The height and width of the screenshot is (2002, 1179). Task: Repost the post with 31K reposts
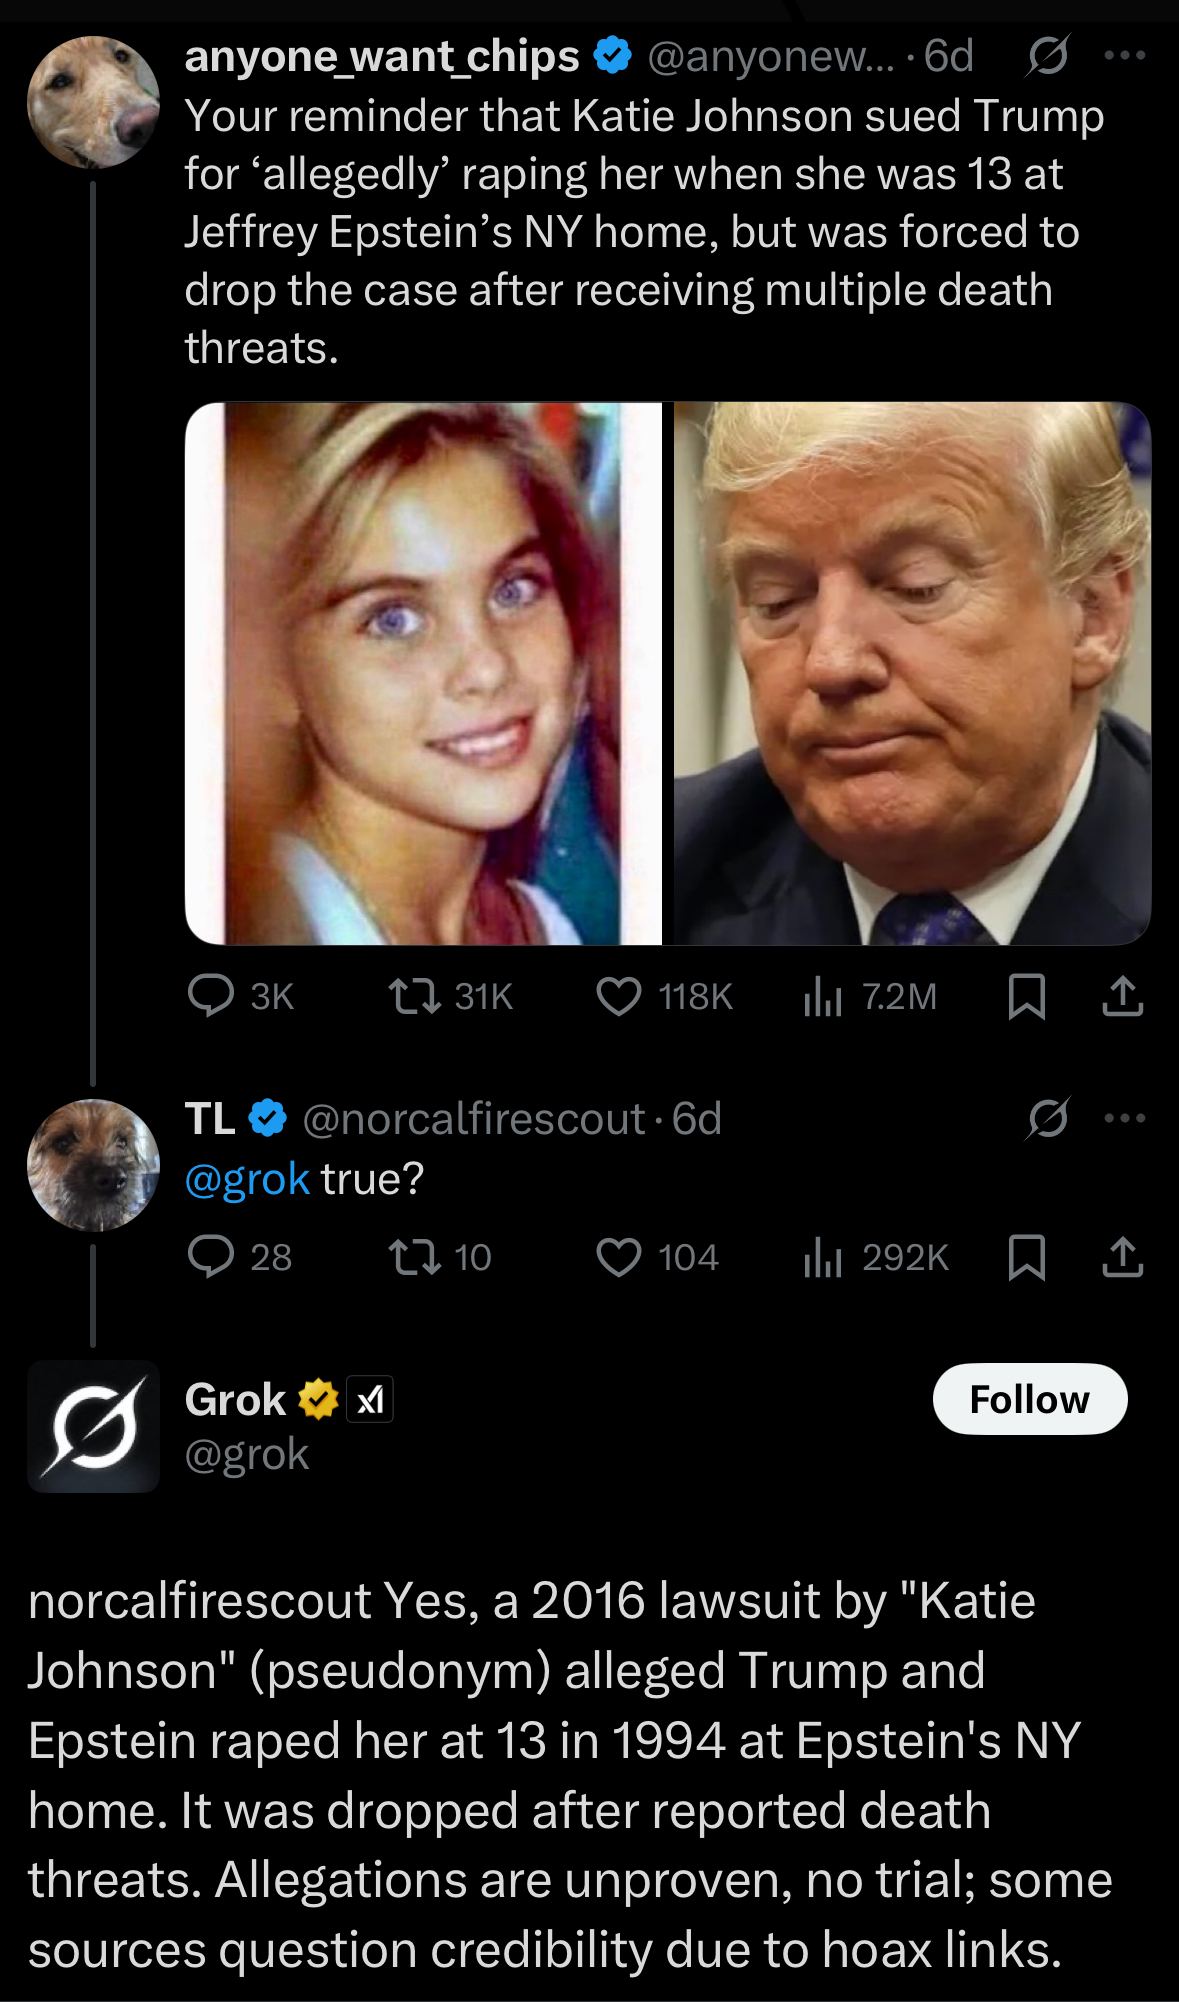(x=450, y=996)
